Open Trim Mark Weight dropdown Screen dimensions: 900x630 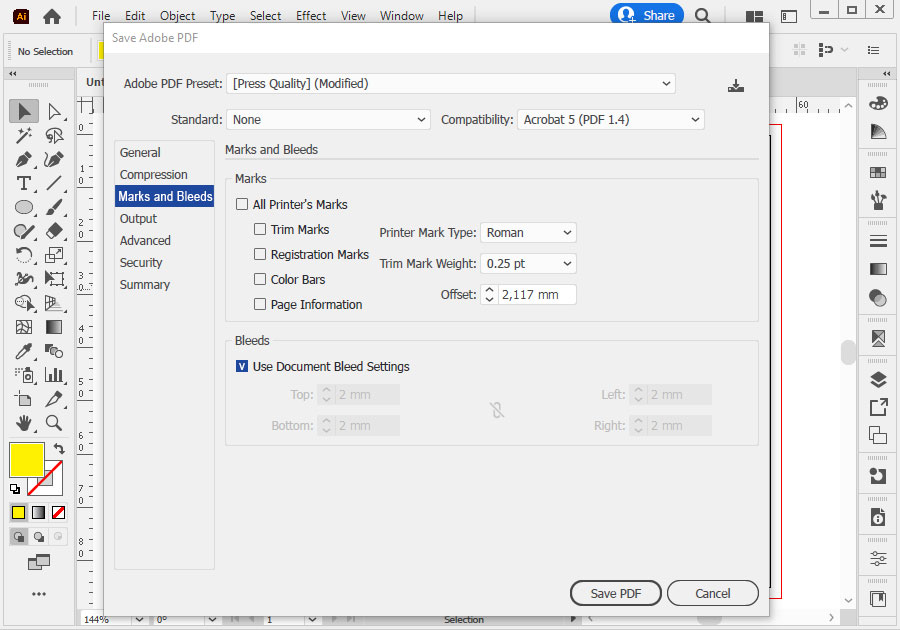click(x=528, y=263)
